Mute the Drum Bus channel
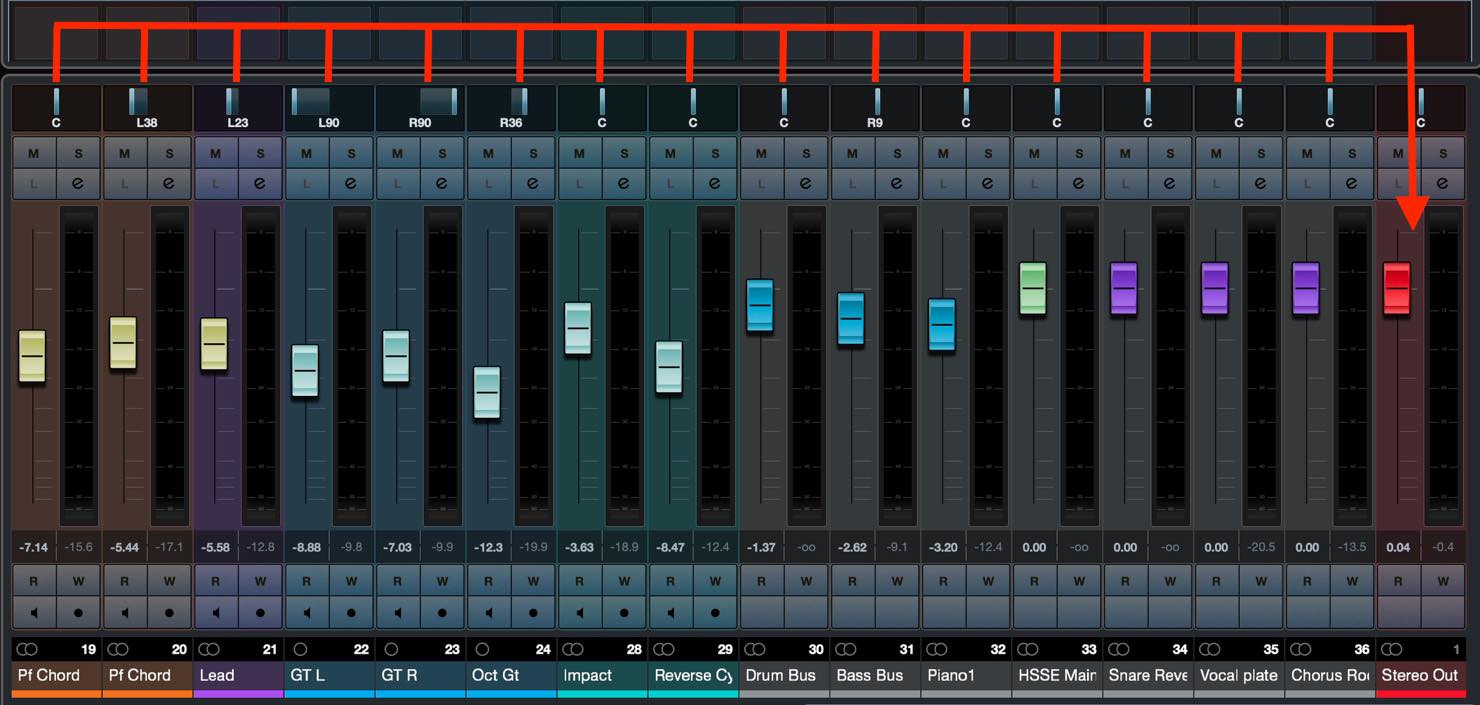 tap(761, 154)
